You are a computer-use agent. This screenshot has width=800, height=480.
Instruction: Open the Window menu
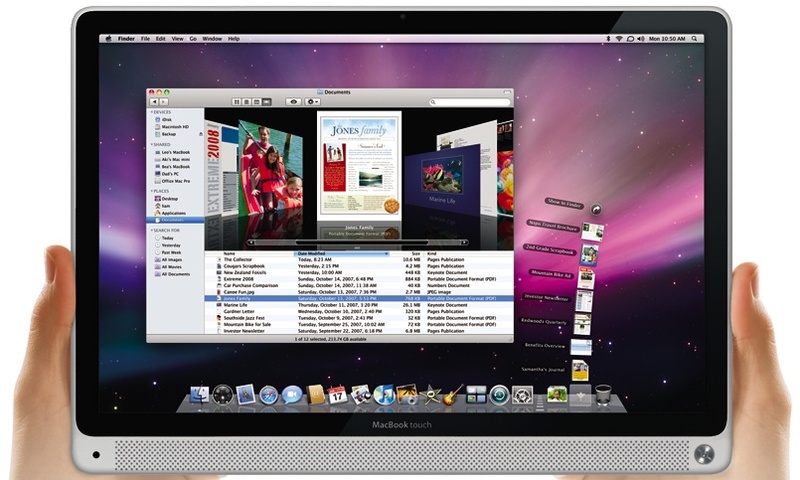[212, 39]
